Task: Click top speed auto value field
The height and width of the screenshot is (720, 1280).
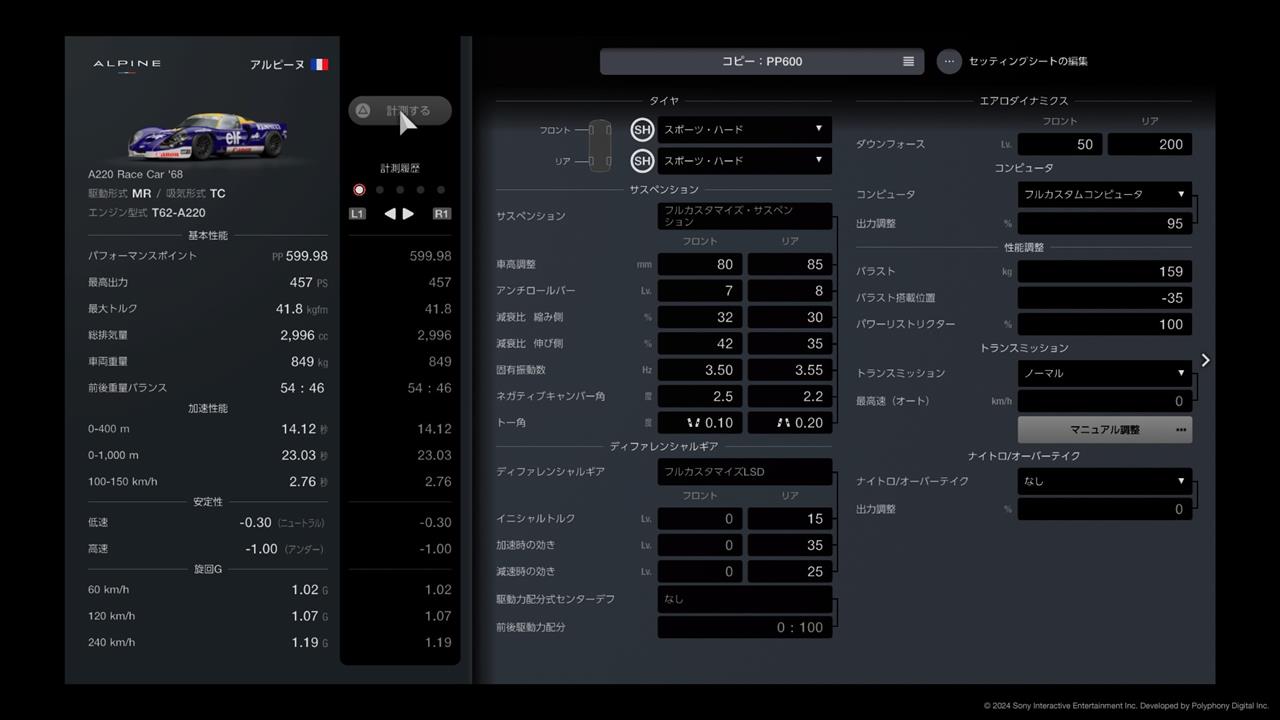Action: point(1105,402)
